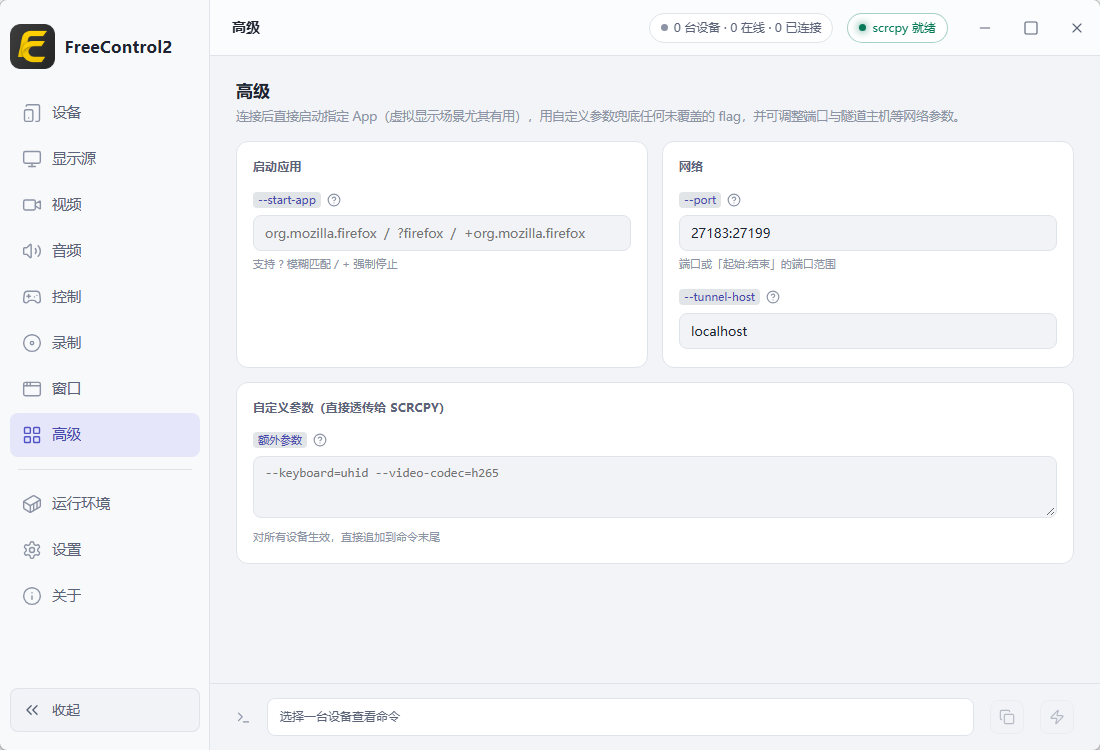
Task: Click the 设备 phone icon in the sidebar
Action: (32, 113)
